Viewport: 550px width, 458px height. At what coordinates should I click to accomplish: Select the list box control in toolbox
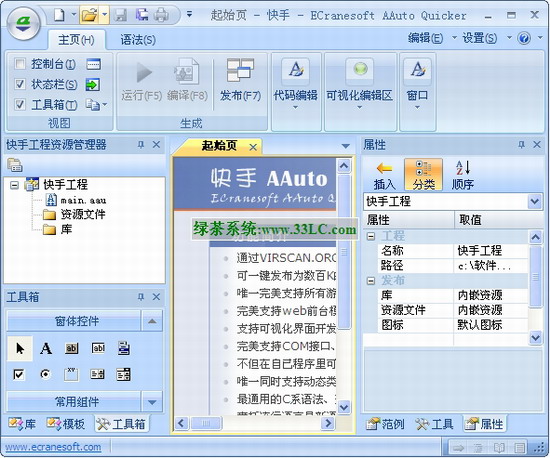98,375
